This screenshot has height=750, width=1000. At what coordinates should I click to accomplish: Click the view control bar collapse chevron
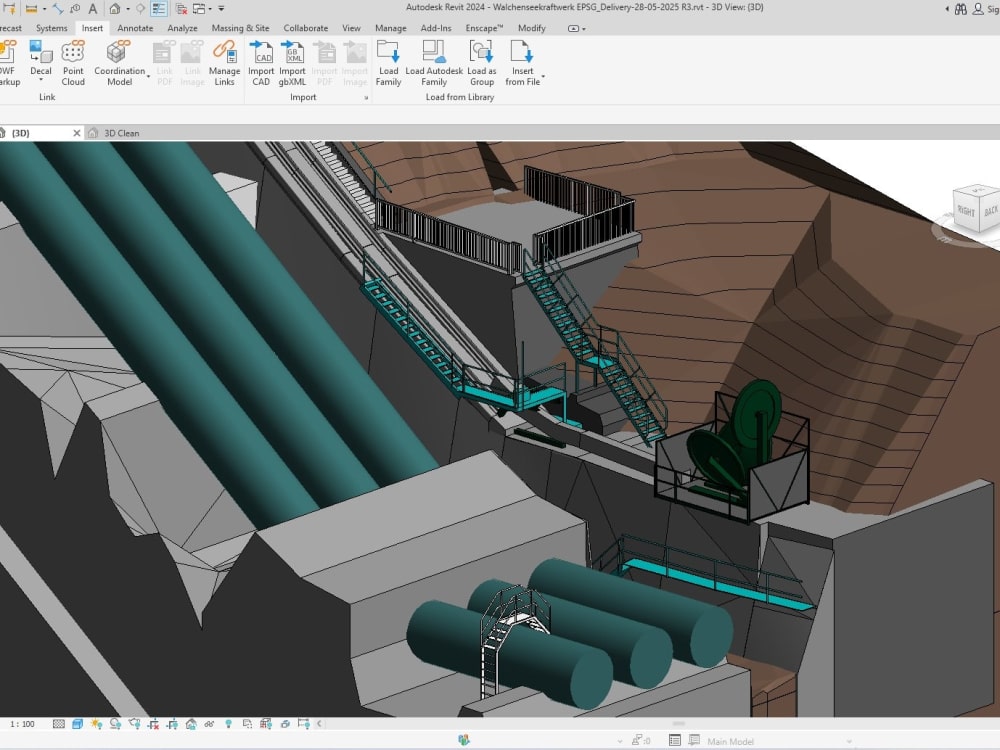(320, 724)
